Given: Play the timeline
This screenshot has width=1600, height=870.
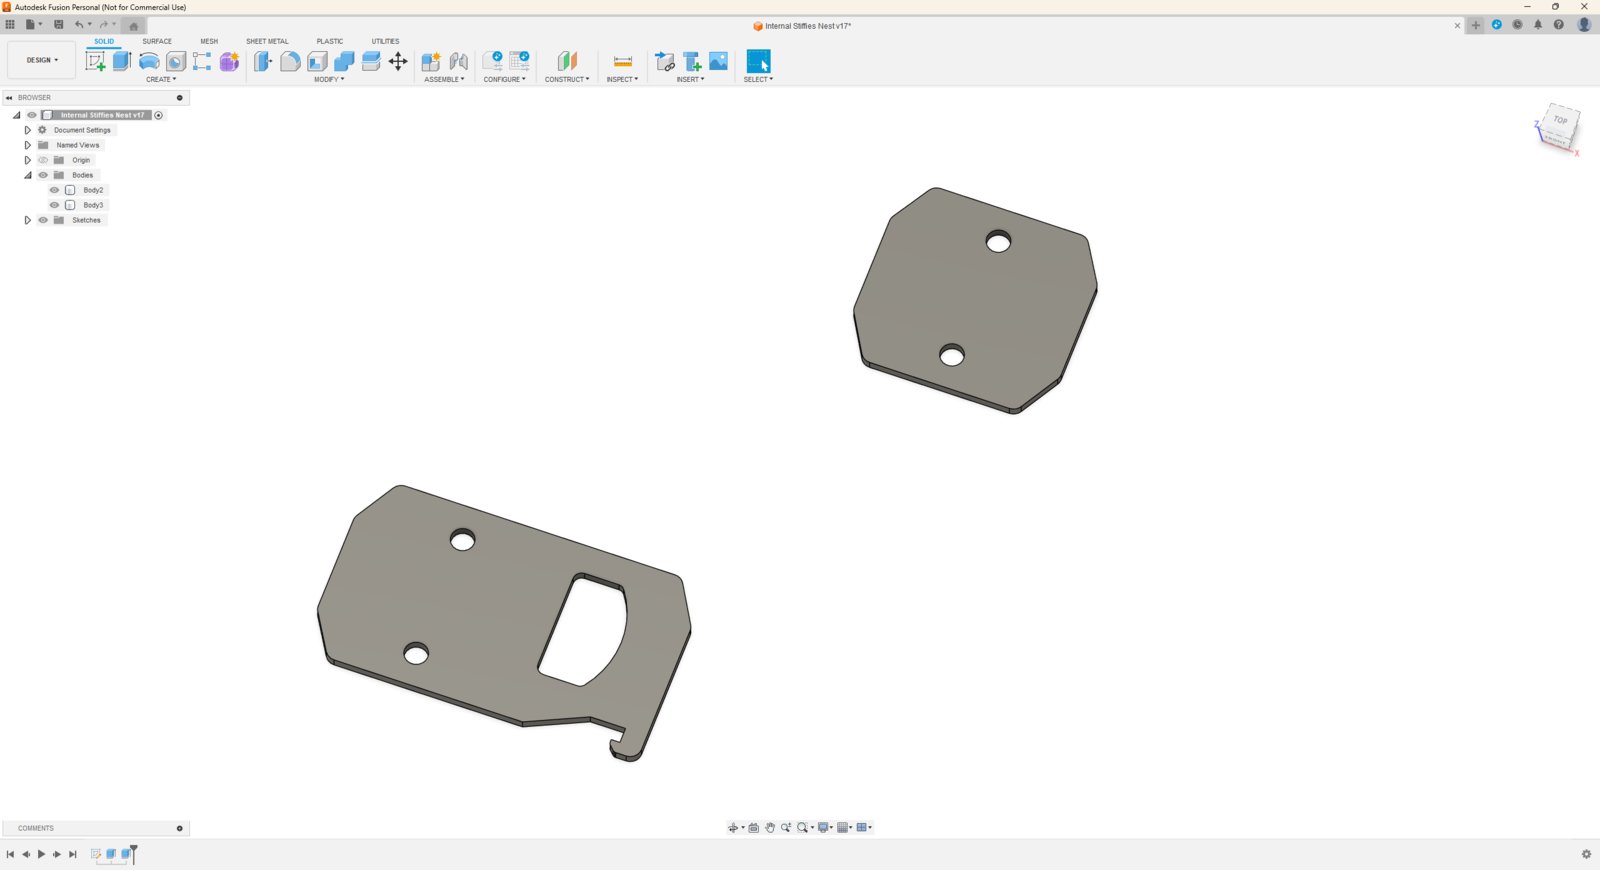Looking at the screenshot, I should (41, 854).
